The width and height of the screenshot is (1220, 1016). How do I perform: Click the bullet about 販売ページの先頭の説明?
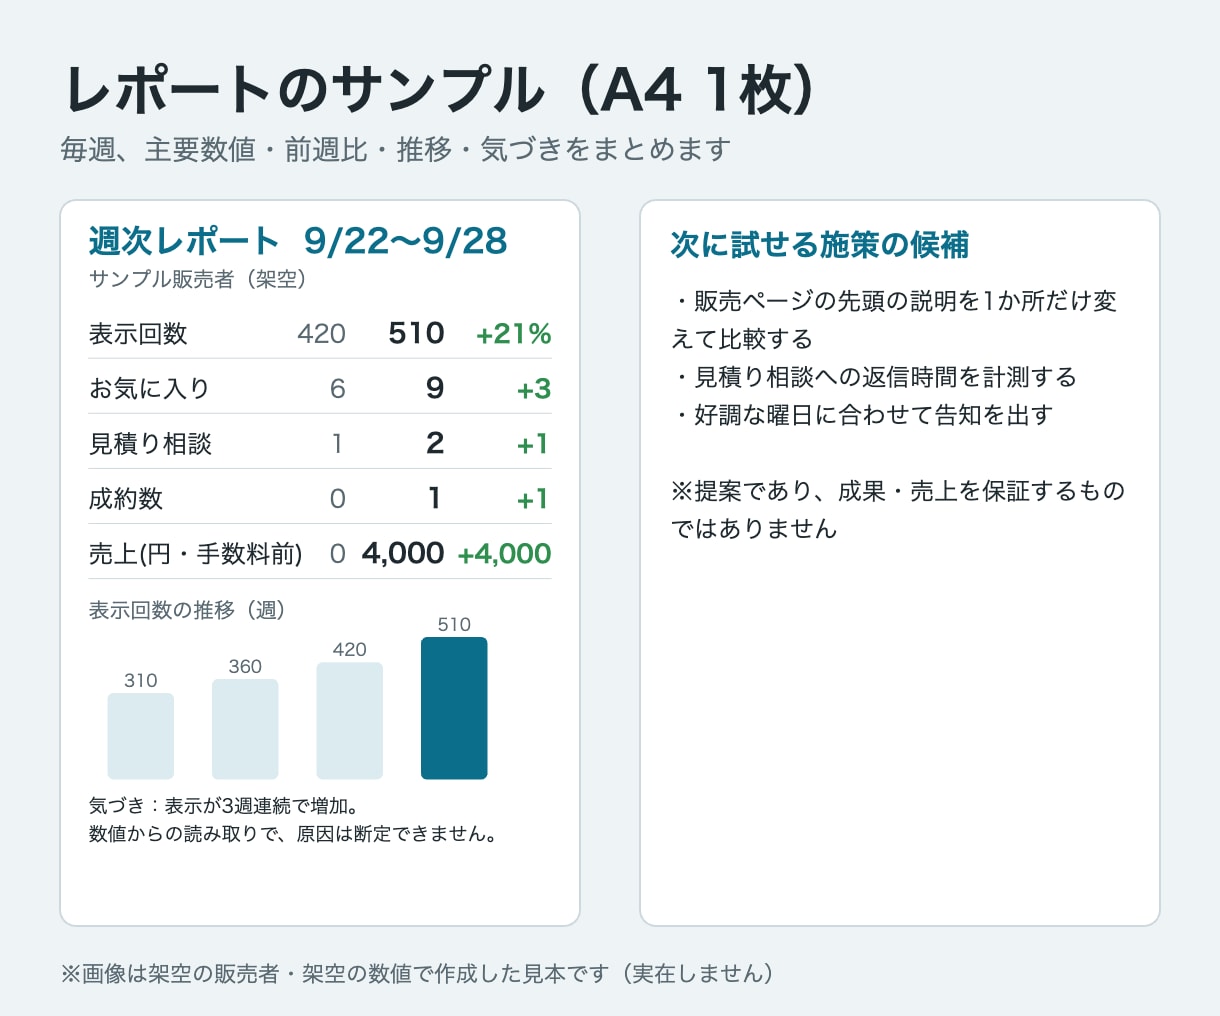pos(894,320)
